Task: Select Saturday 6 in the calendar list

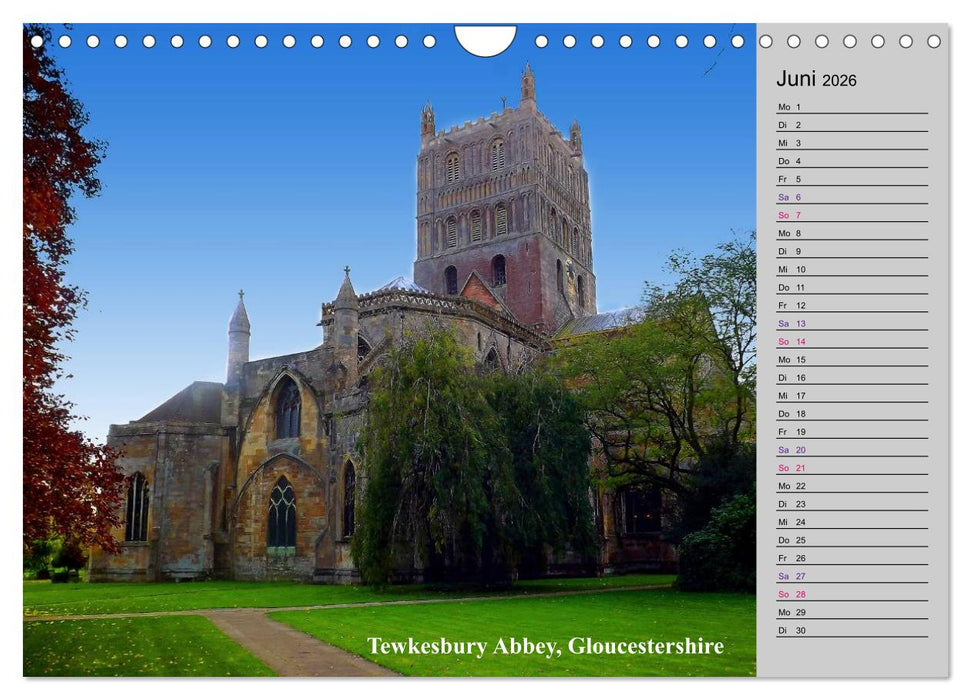Action: tap(852, 197)
